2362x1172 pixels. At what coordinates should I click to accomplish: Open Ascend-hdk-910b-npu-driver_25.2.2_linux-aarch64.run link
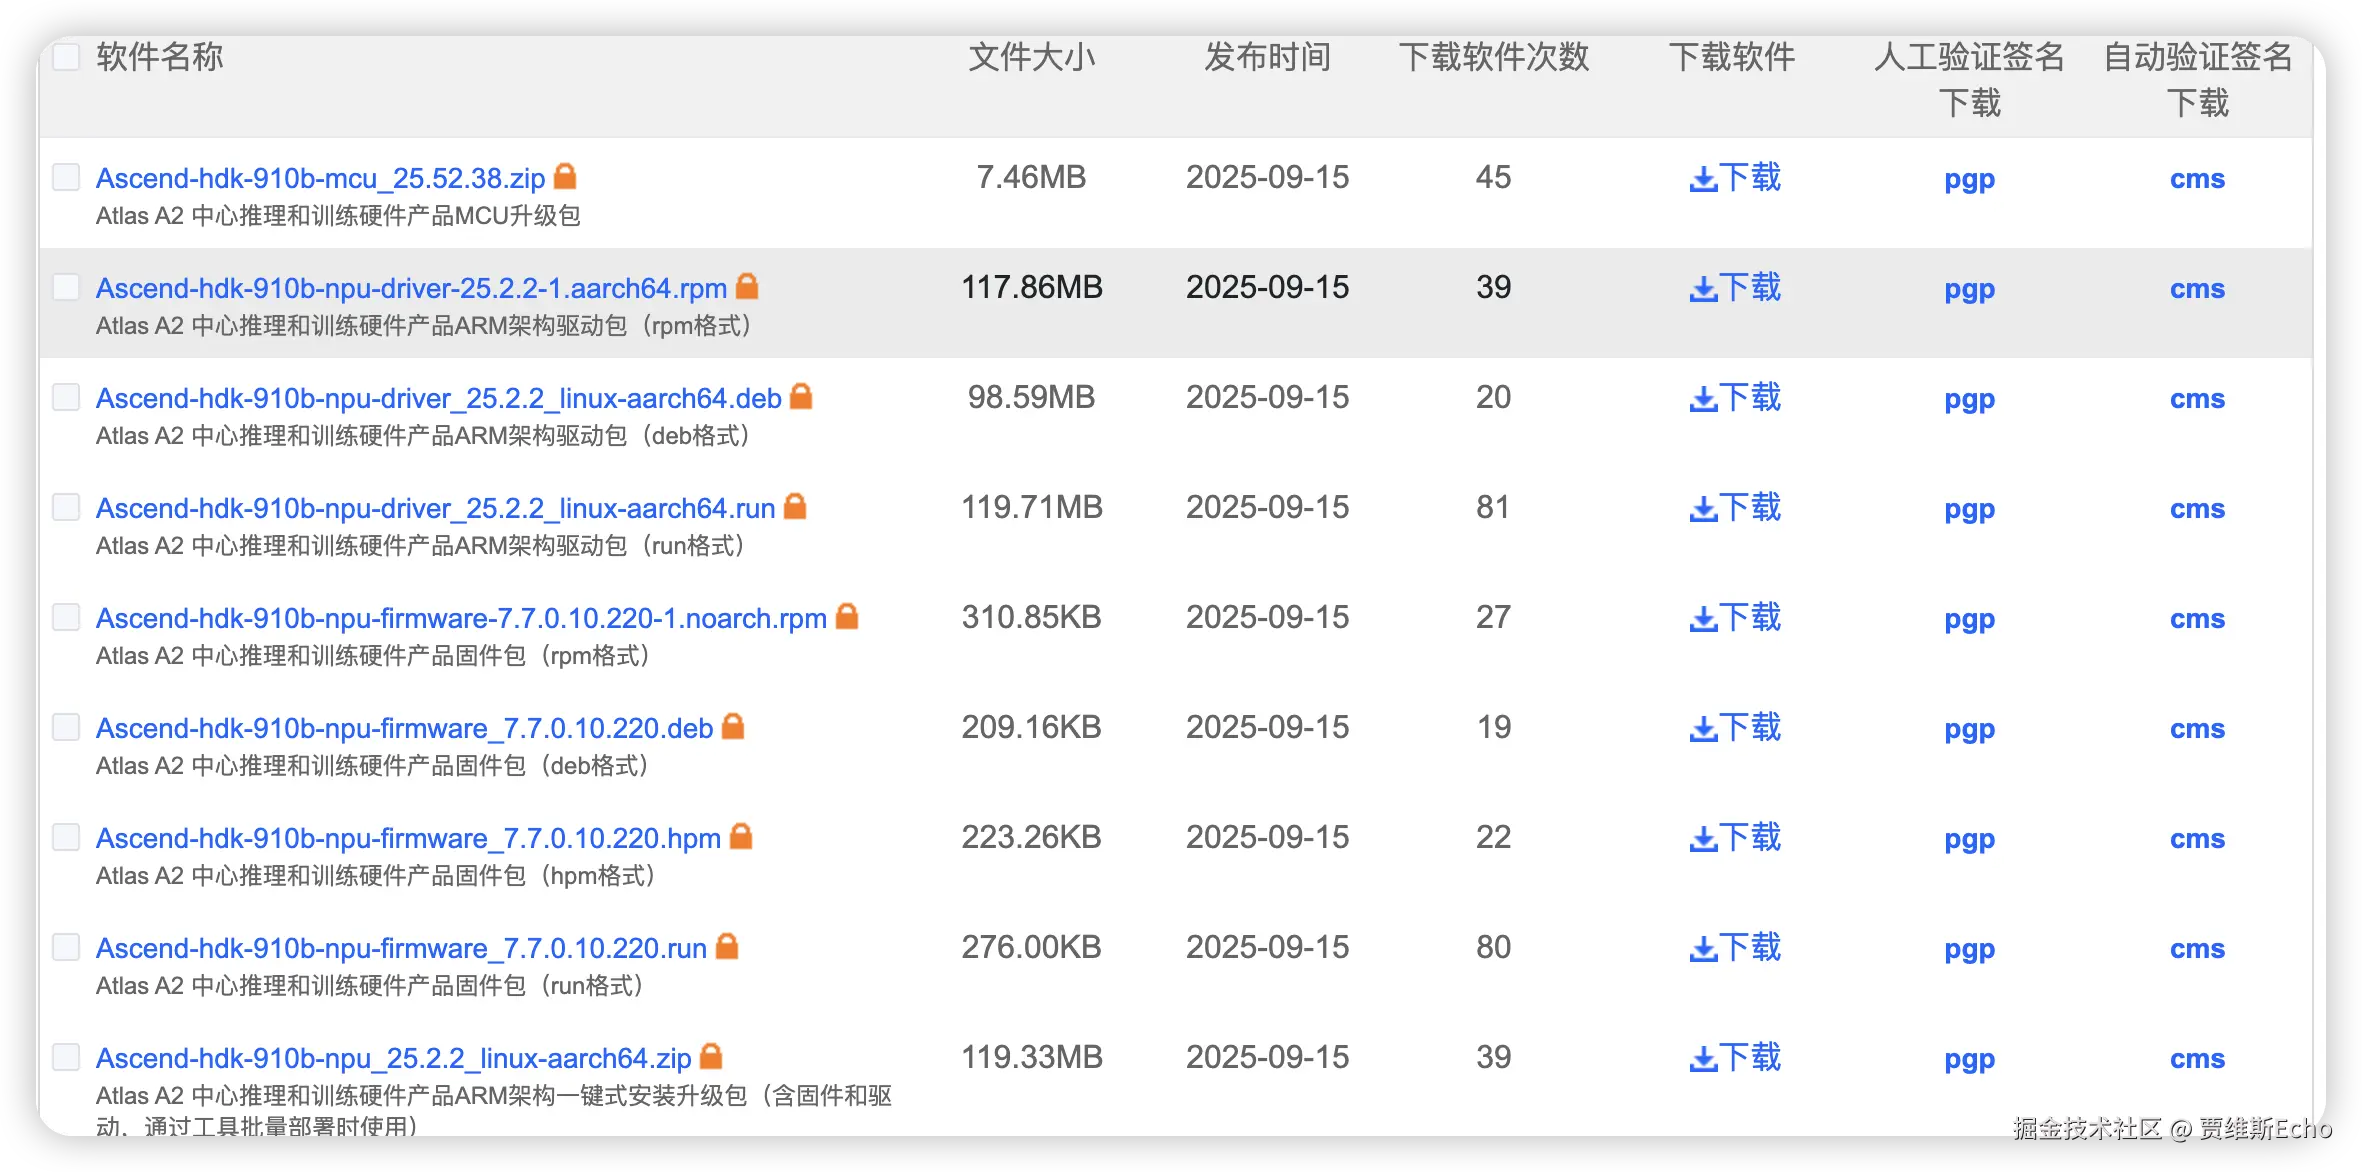click(435, 508)
